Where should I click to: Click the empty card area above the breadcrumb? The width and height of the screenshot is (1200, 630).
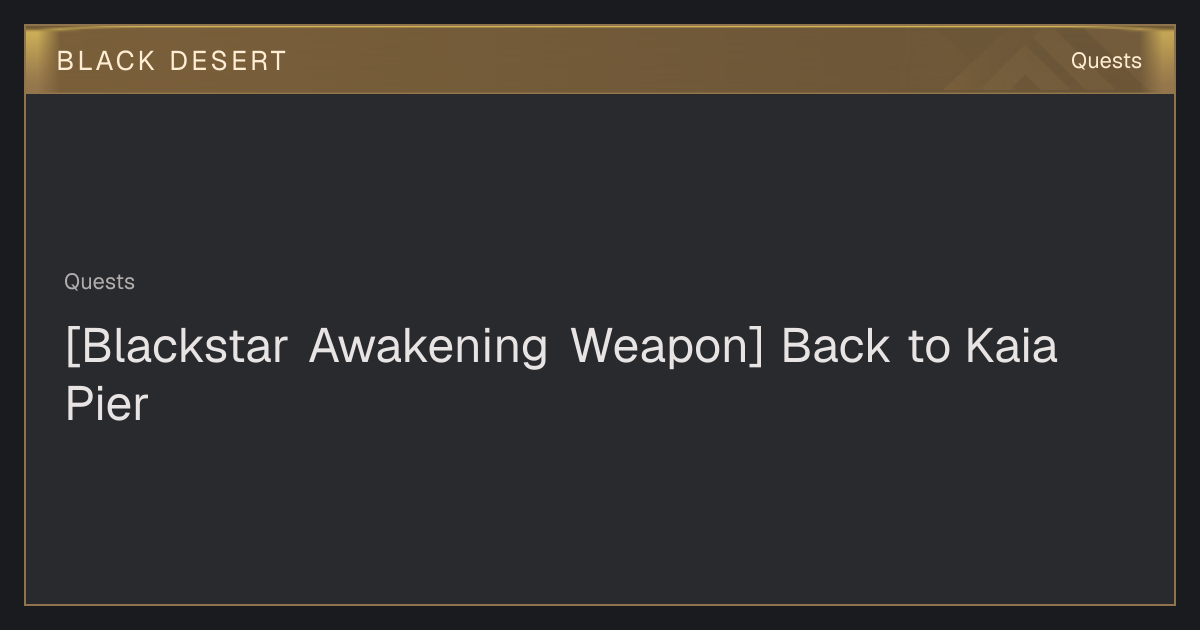[x=600, y=180]
